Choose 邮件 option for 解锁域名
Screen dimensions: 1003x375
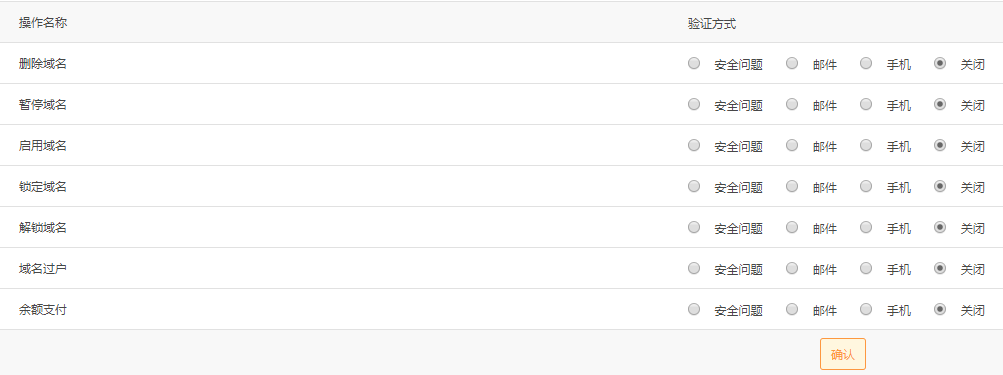(x=792, y=227)
